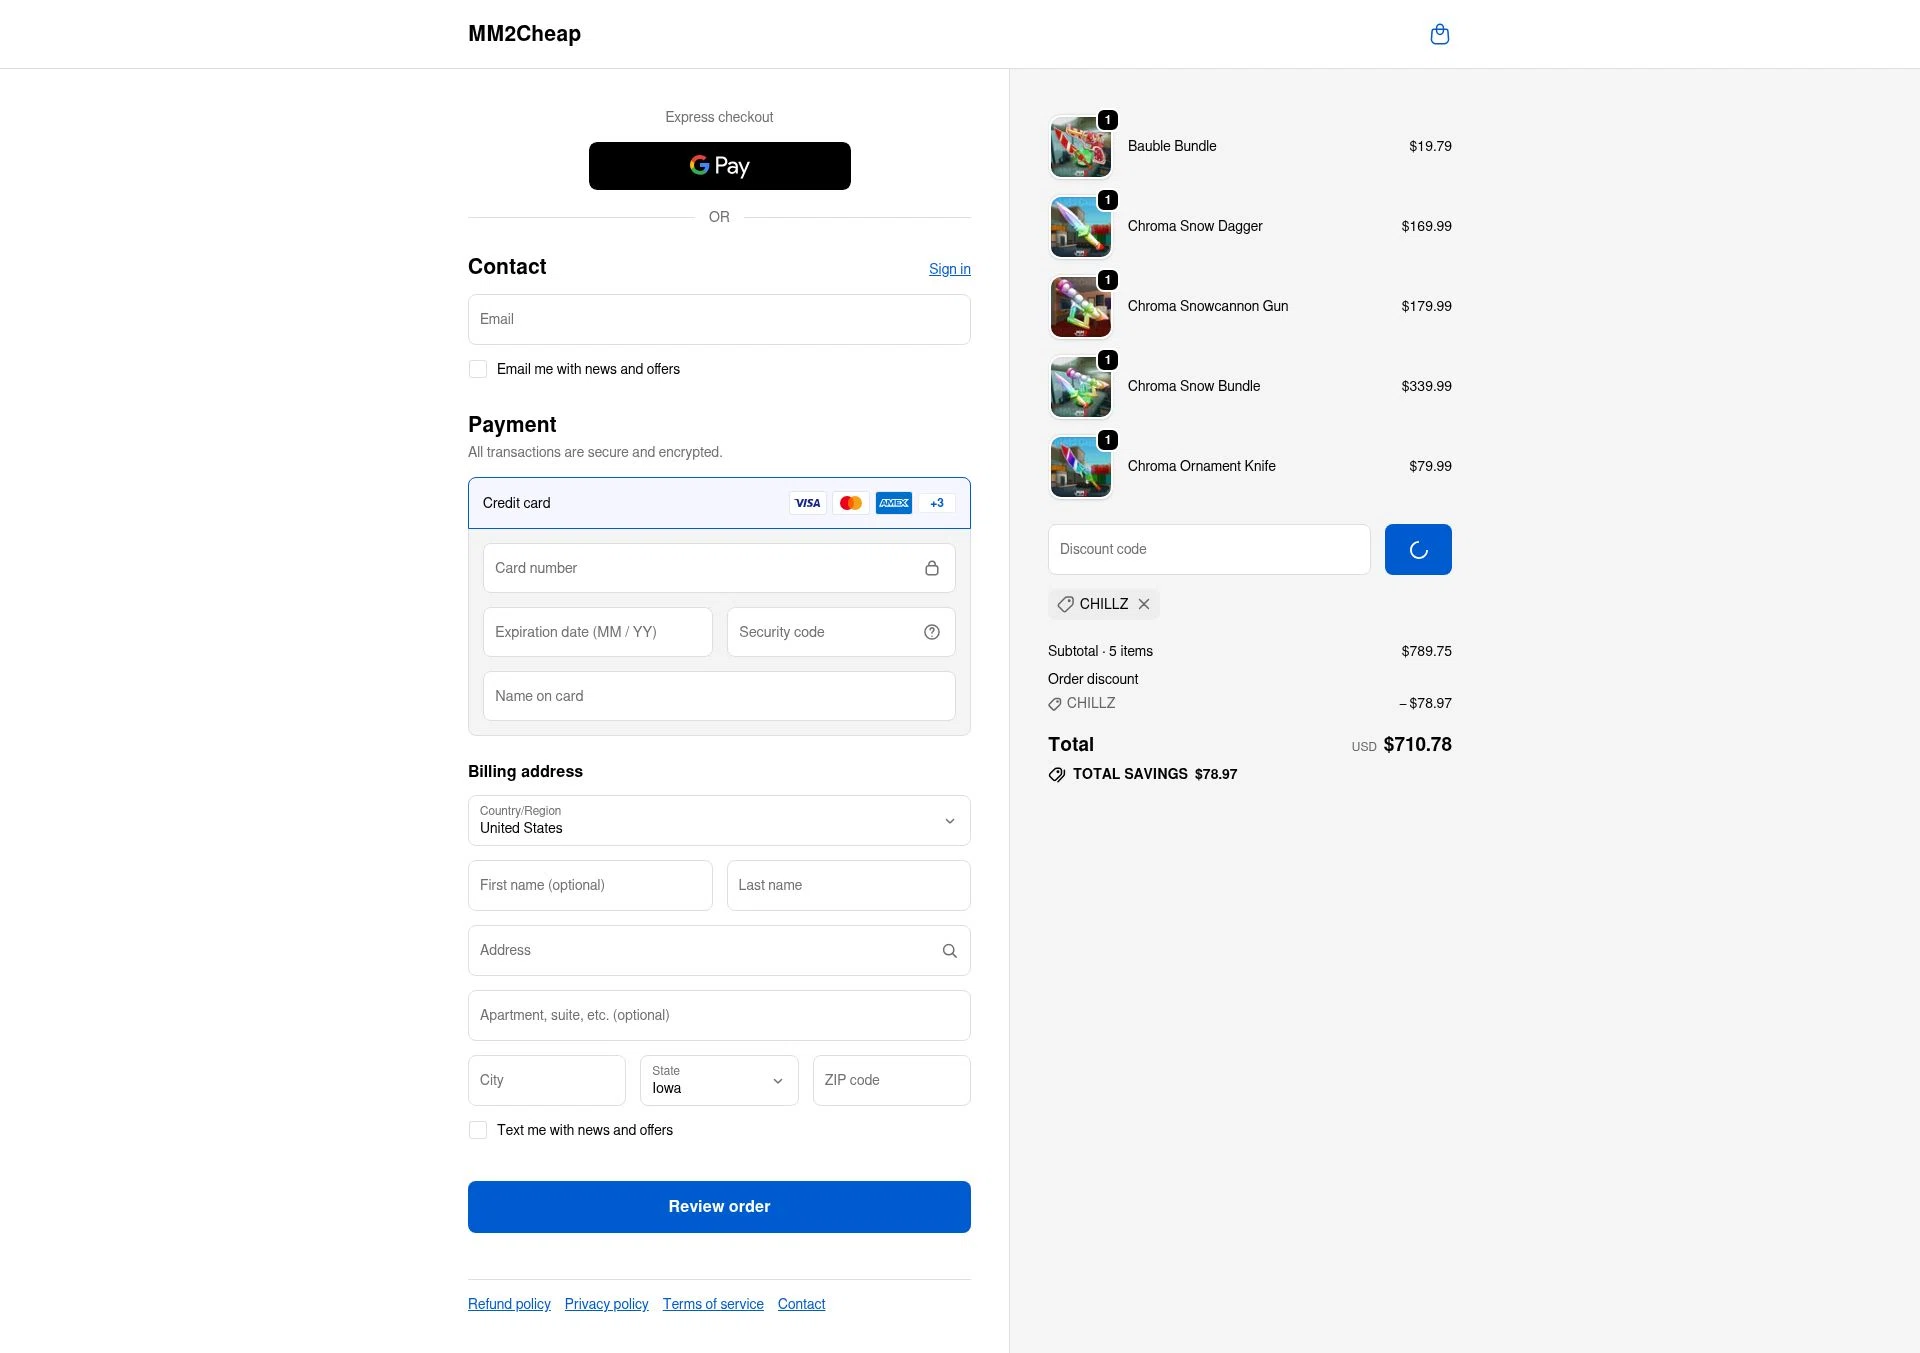Enable the Email me with news checkbox
The width and height of the screenshot is (1920, 1353).
click(x=478, y=369)
